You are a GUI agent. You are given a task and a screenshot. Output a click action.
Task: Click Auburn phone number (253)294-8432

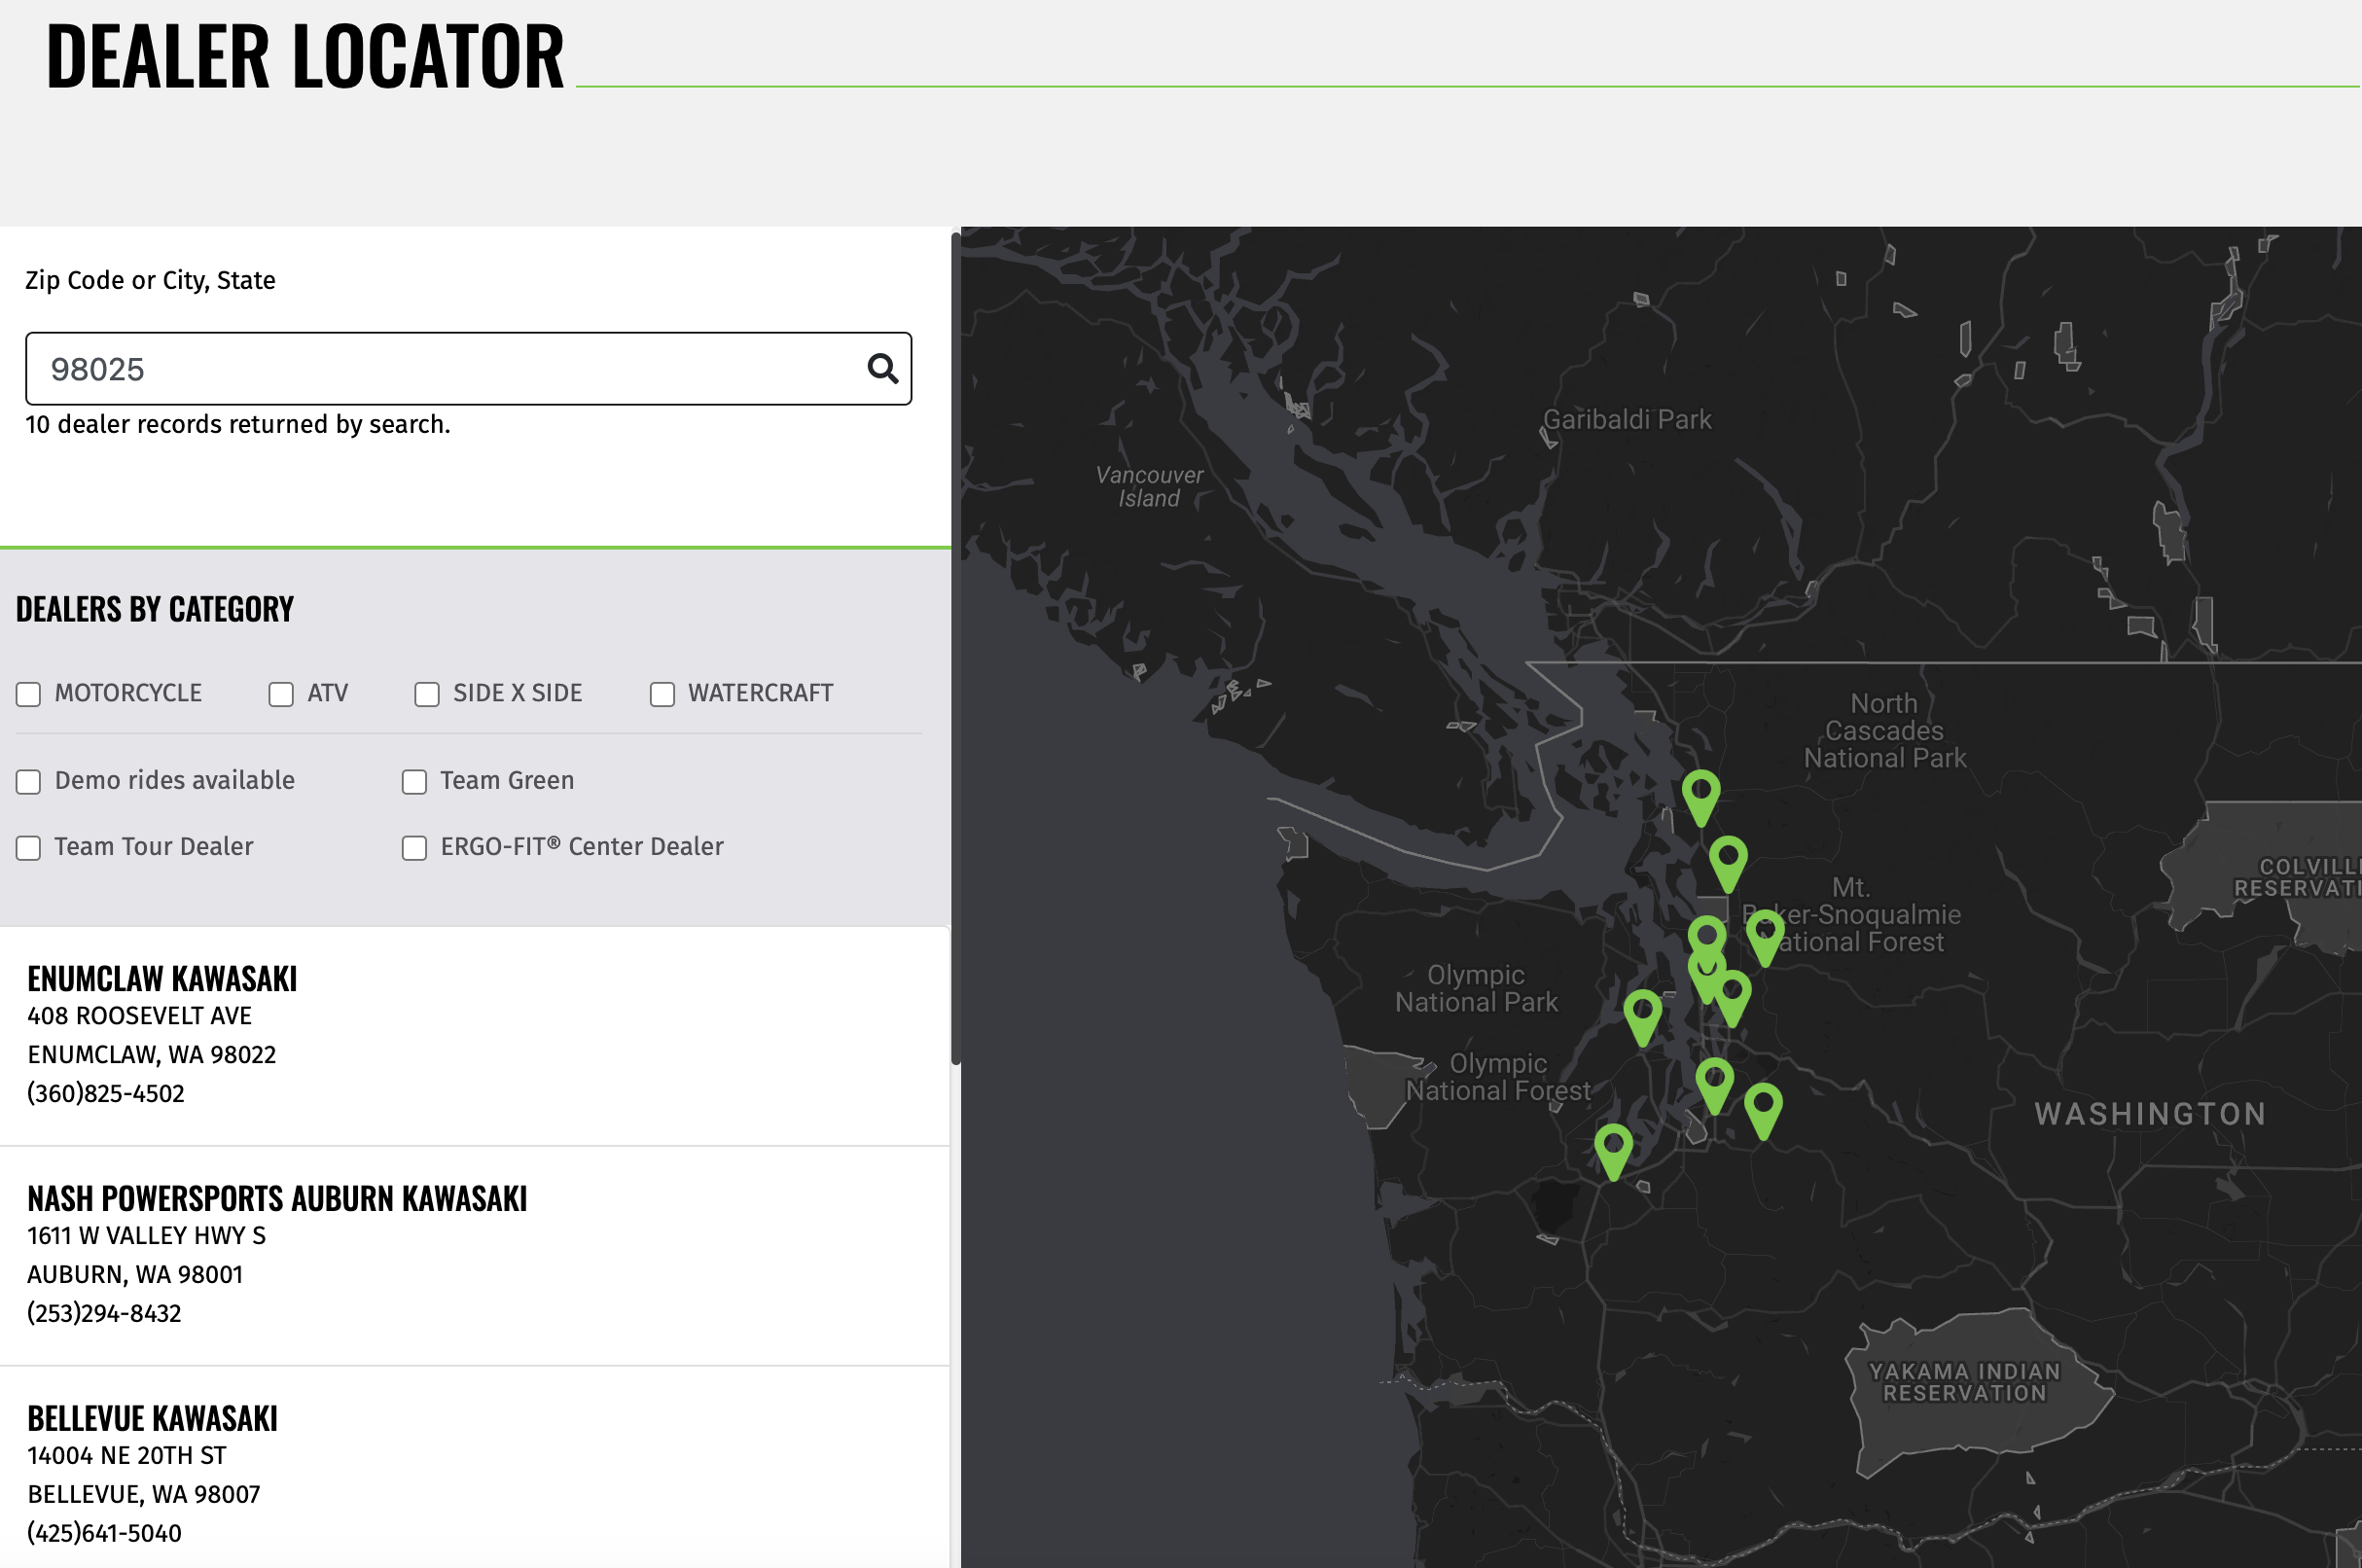[x=104, y=1313]
